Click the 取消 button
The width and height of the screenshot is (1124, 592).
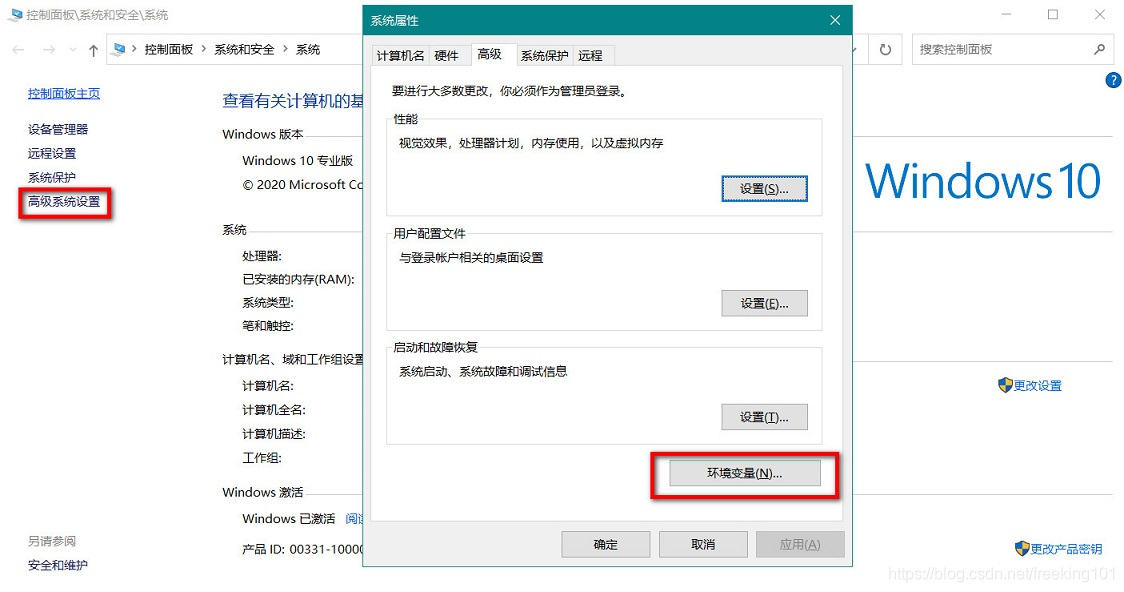point(703,544)
